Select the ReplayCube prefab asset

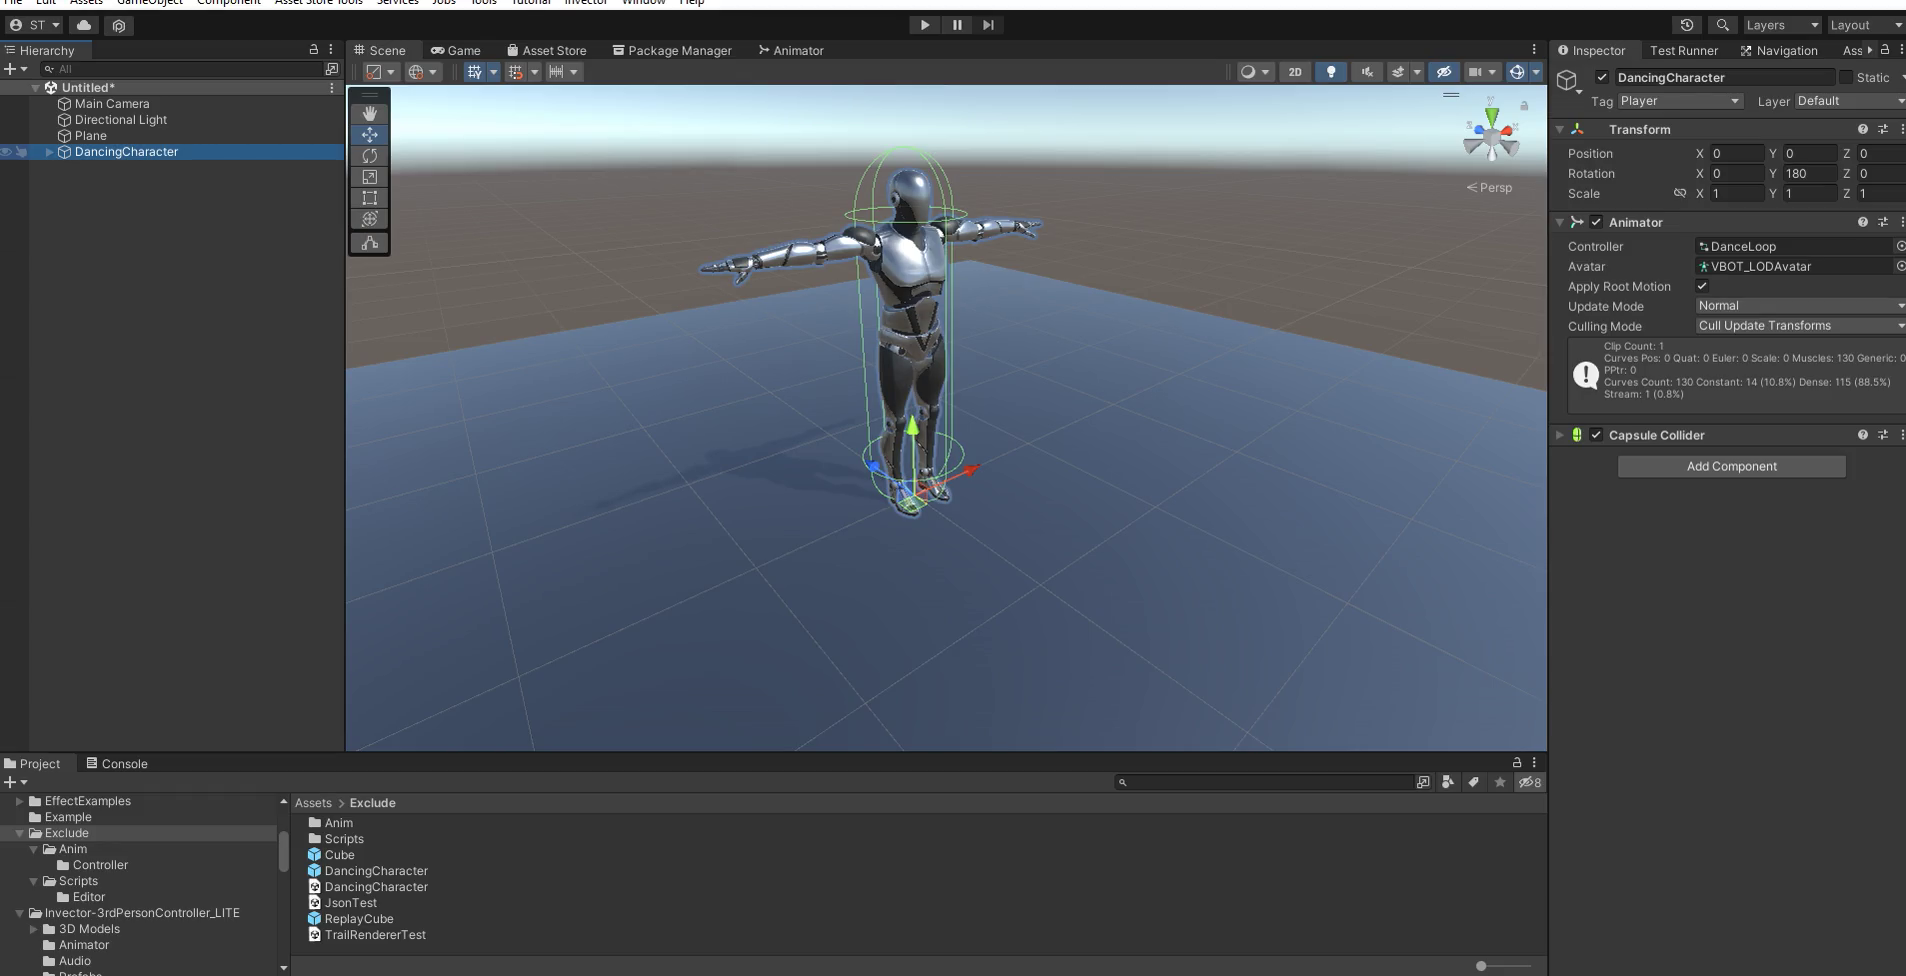coord(359,919)
